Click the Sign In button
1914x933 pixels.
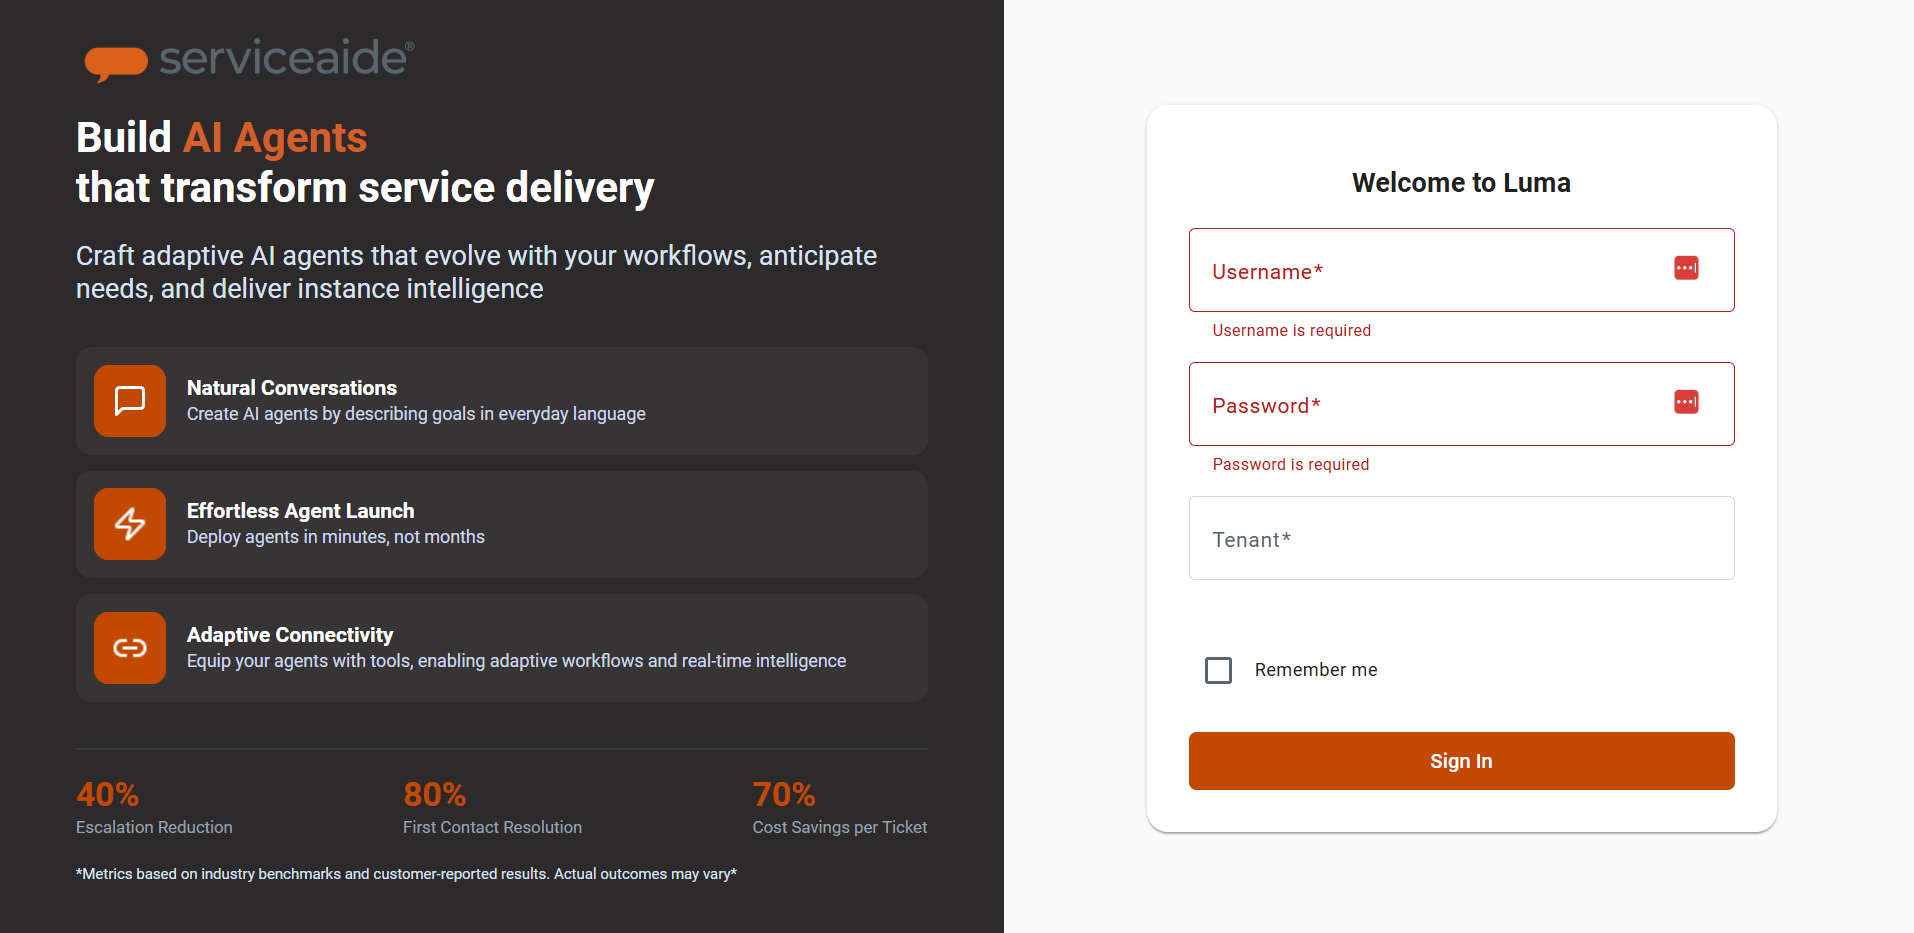1461,761
